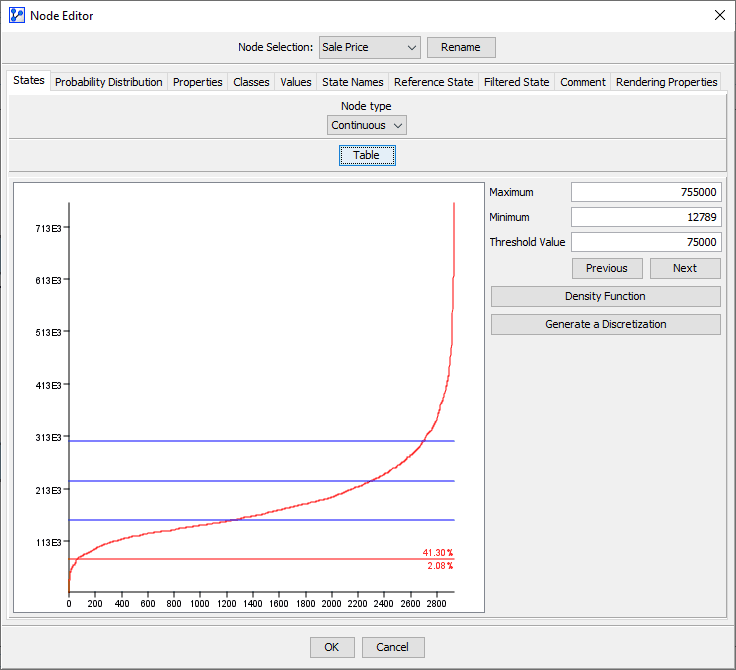Click the Previous threshold button

[607, 268]
